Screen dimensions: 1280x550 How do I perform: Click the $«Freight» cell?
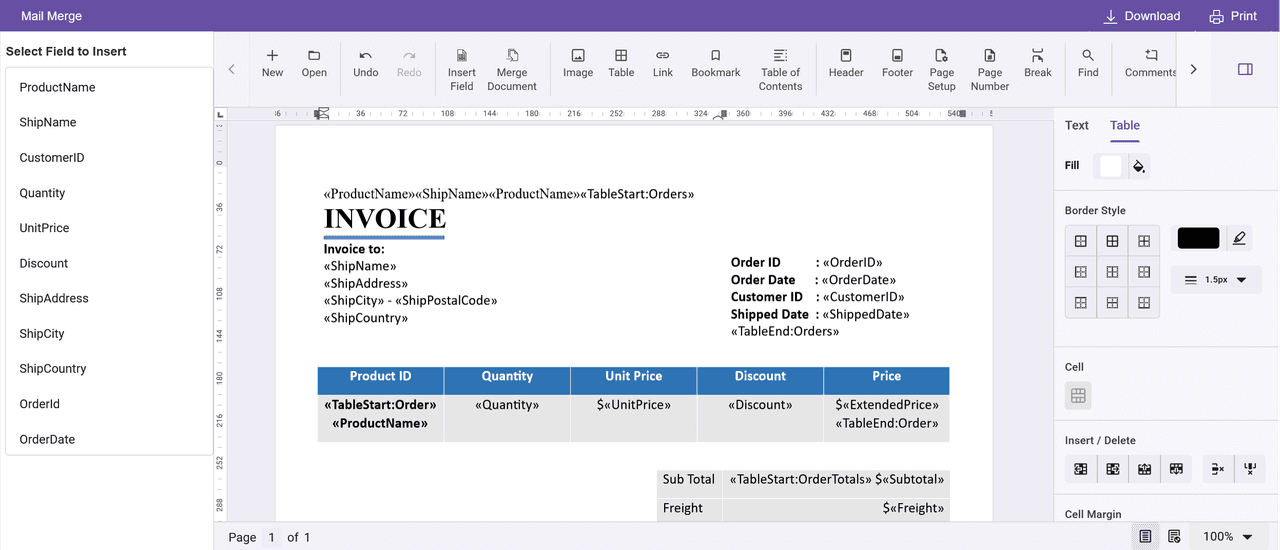pos(836,508)
